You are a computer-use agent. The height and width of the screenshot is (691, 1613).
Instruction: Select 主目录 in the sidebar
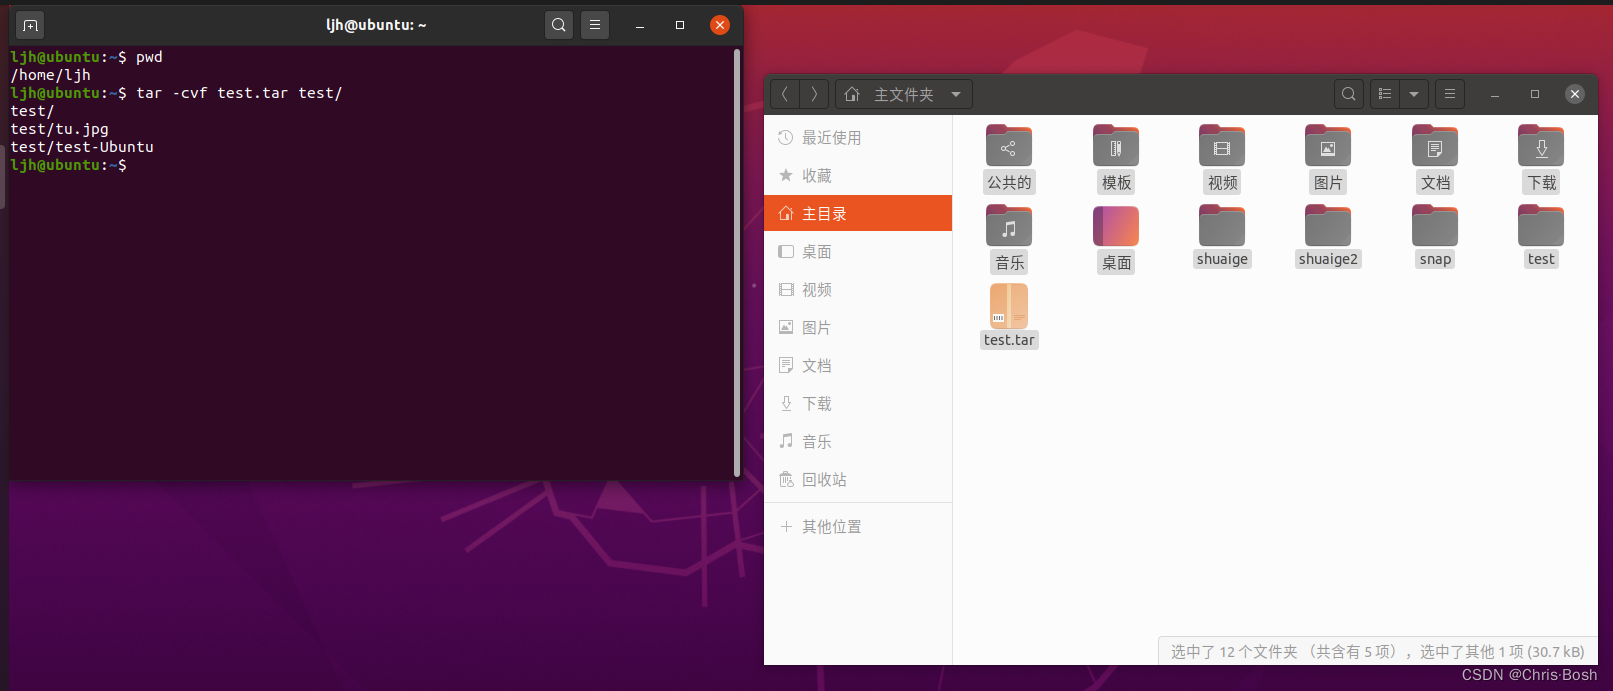coord(858,213)
